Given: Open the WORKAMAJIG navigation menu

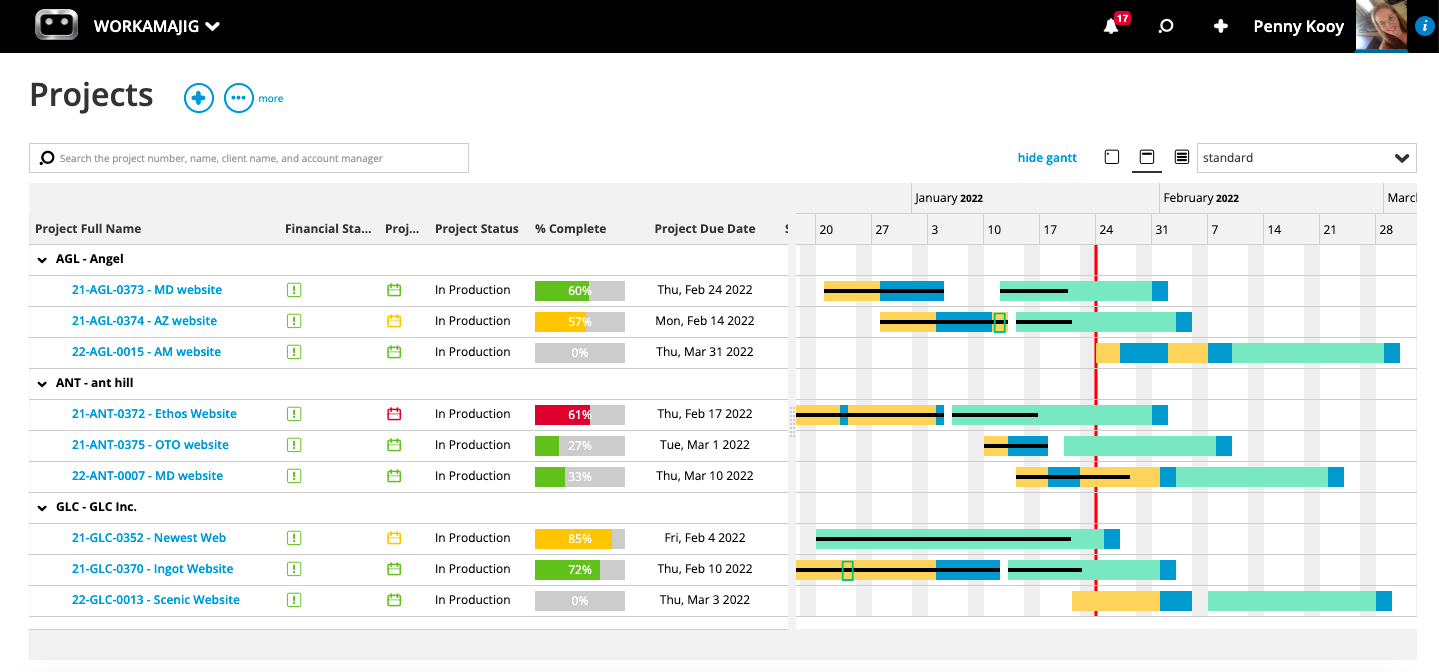Looking at the screenshot, I should click(156, 26).
